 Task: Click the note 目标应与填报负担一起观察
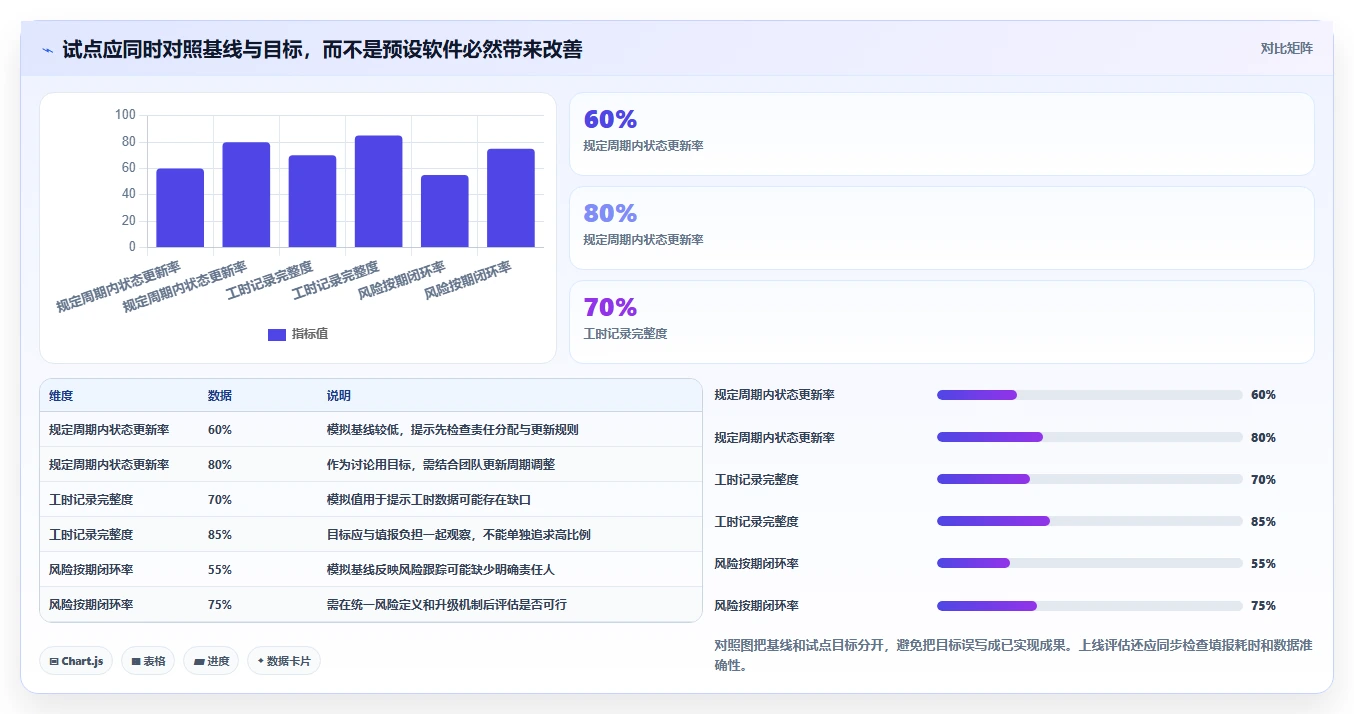click(459, 535)
